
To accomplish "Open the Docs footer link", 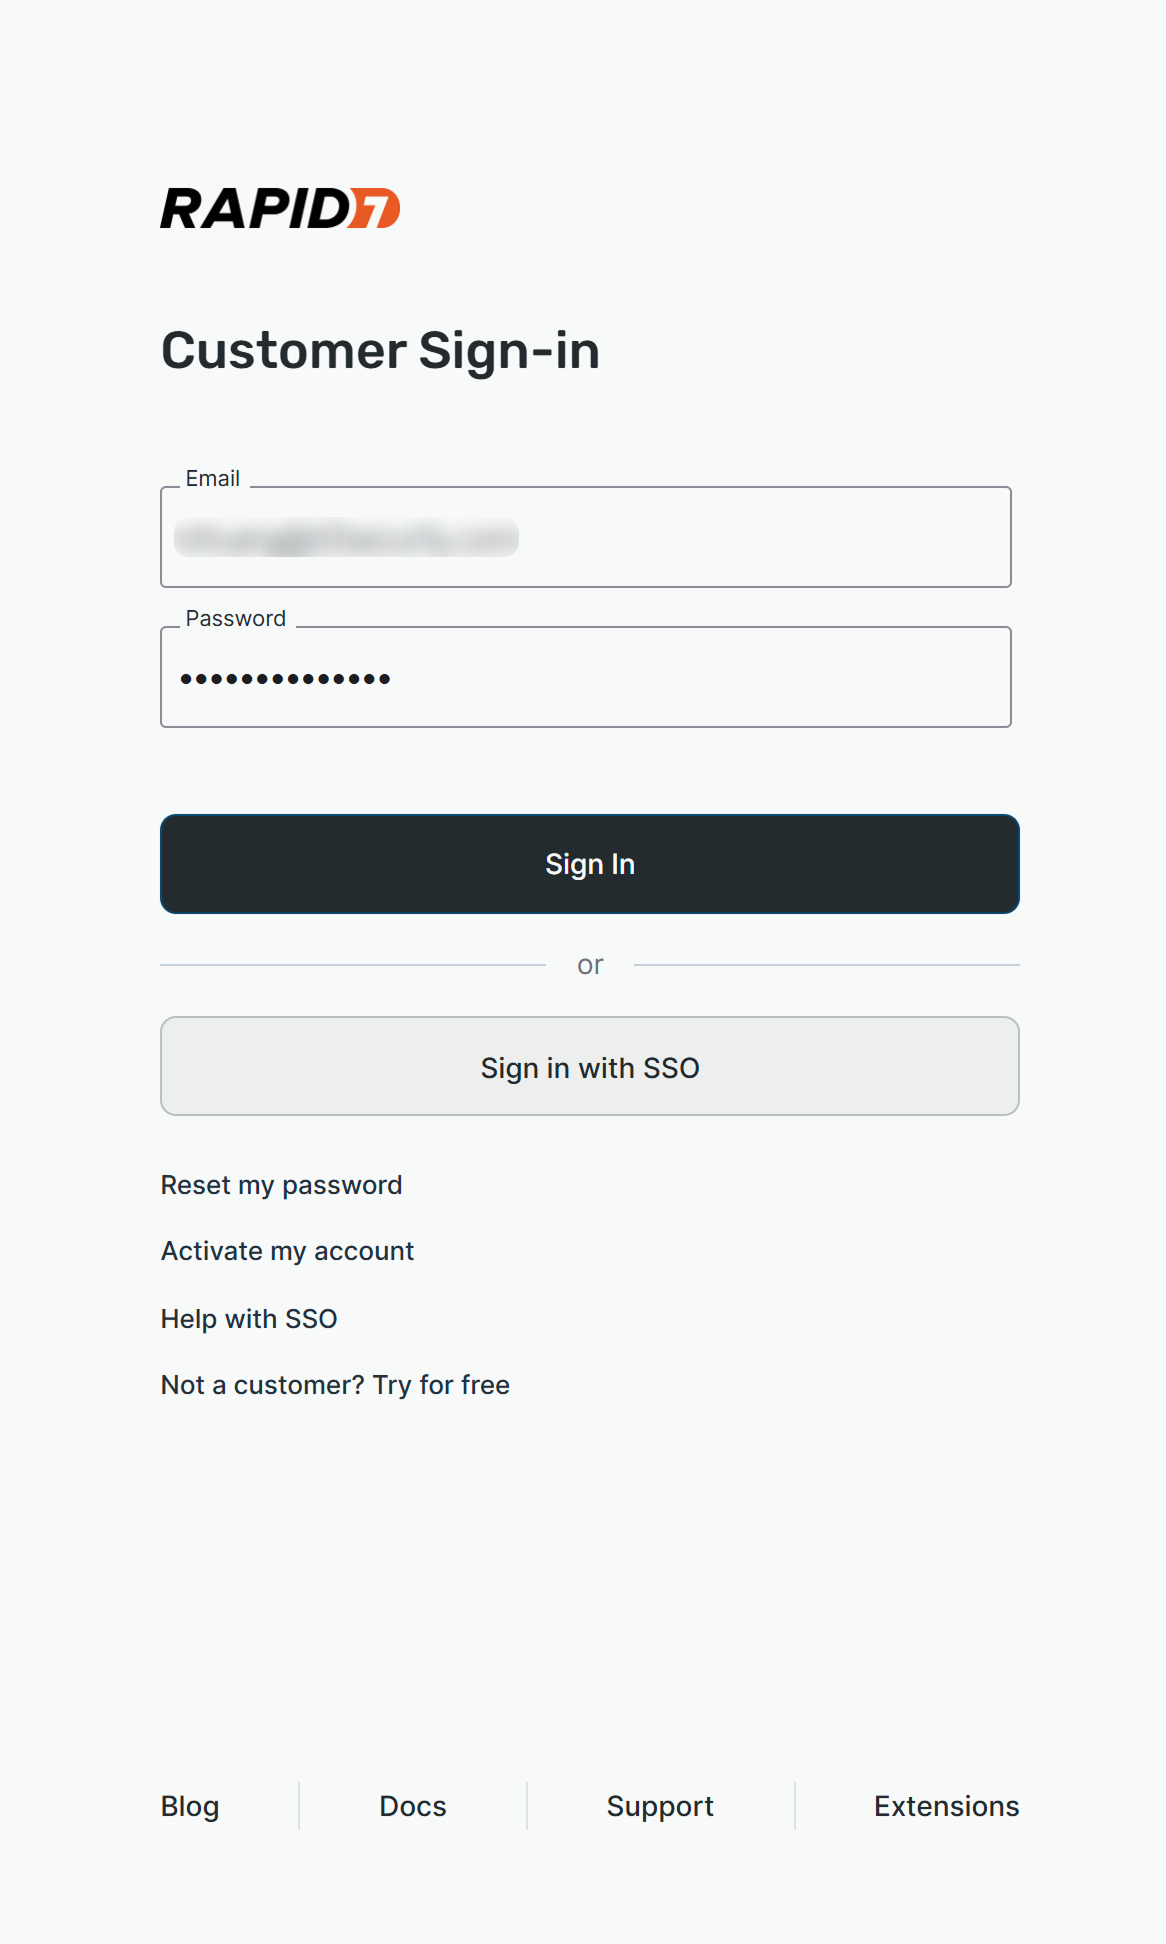I will pos(413,1806).
